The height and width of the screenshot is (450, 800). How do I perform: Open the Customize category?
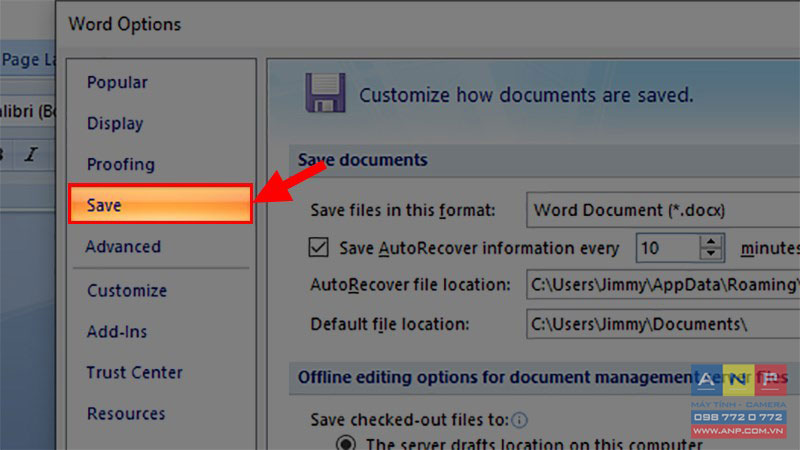127,290
